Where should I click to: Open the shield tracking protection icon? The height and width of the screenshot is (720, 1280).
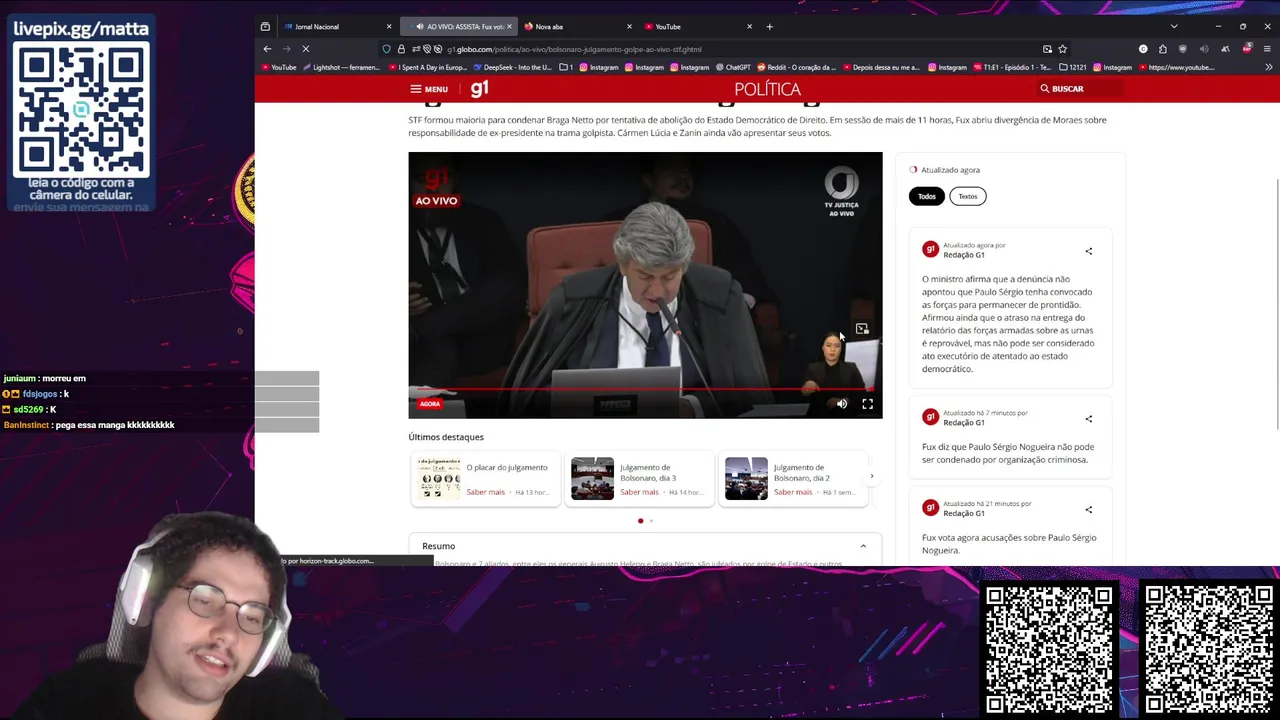tap(387, 49)
